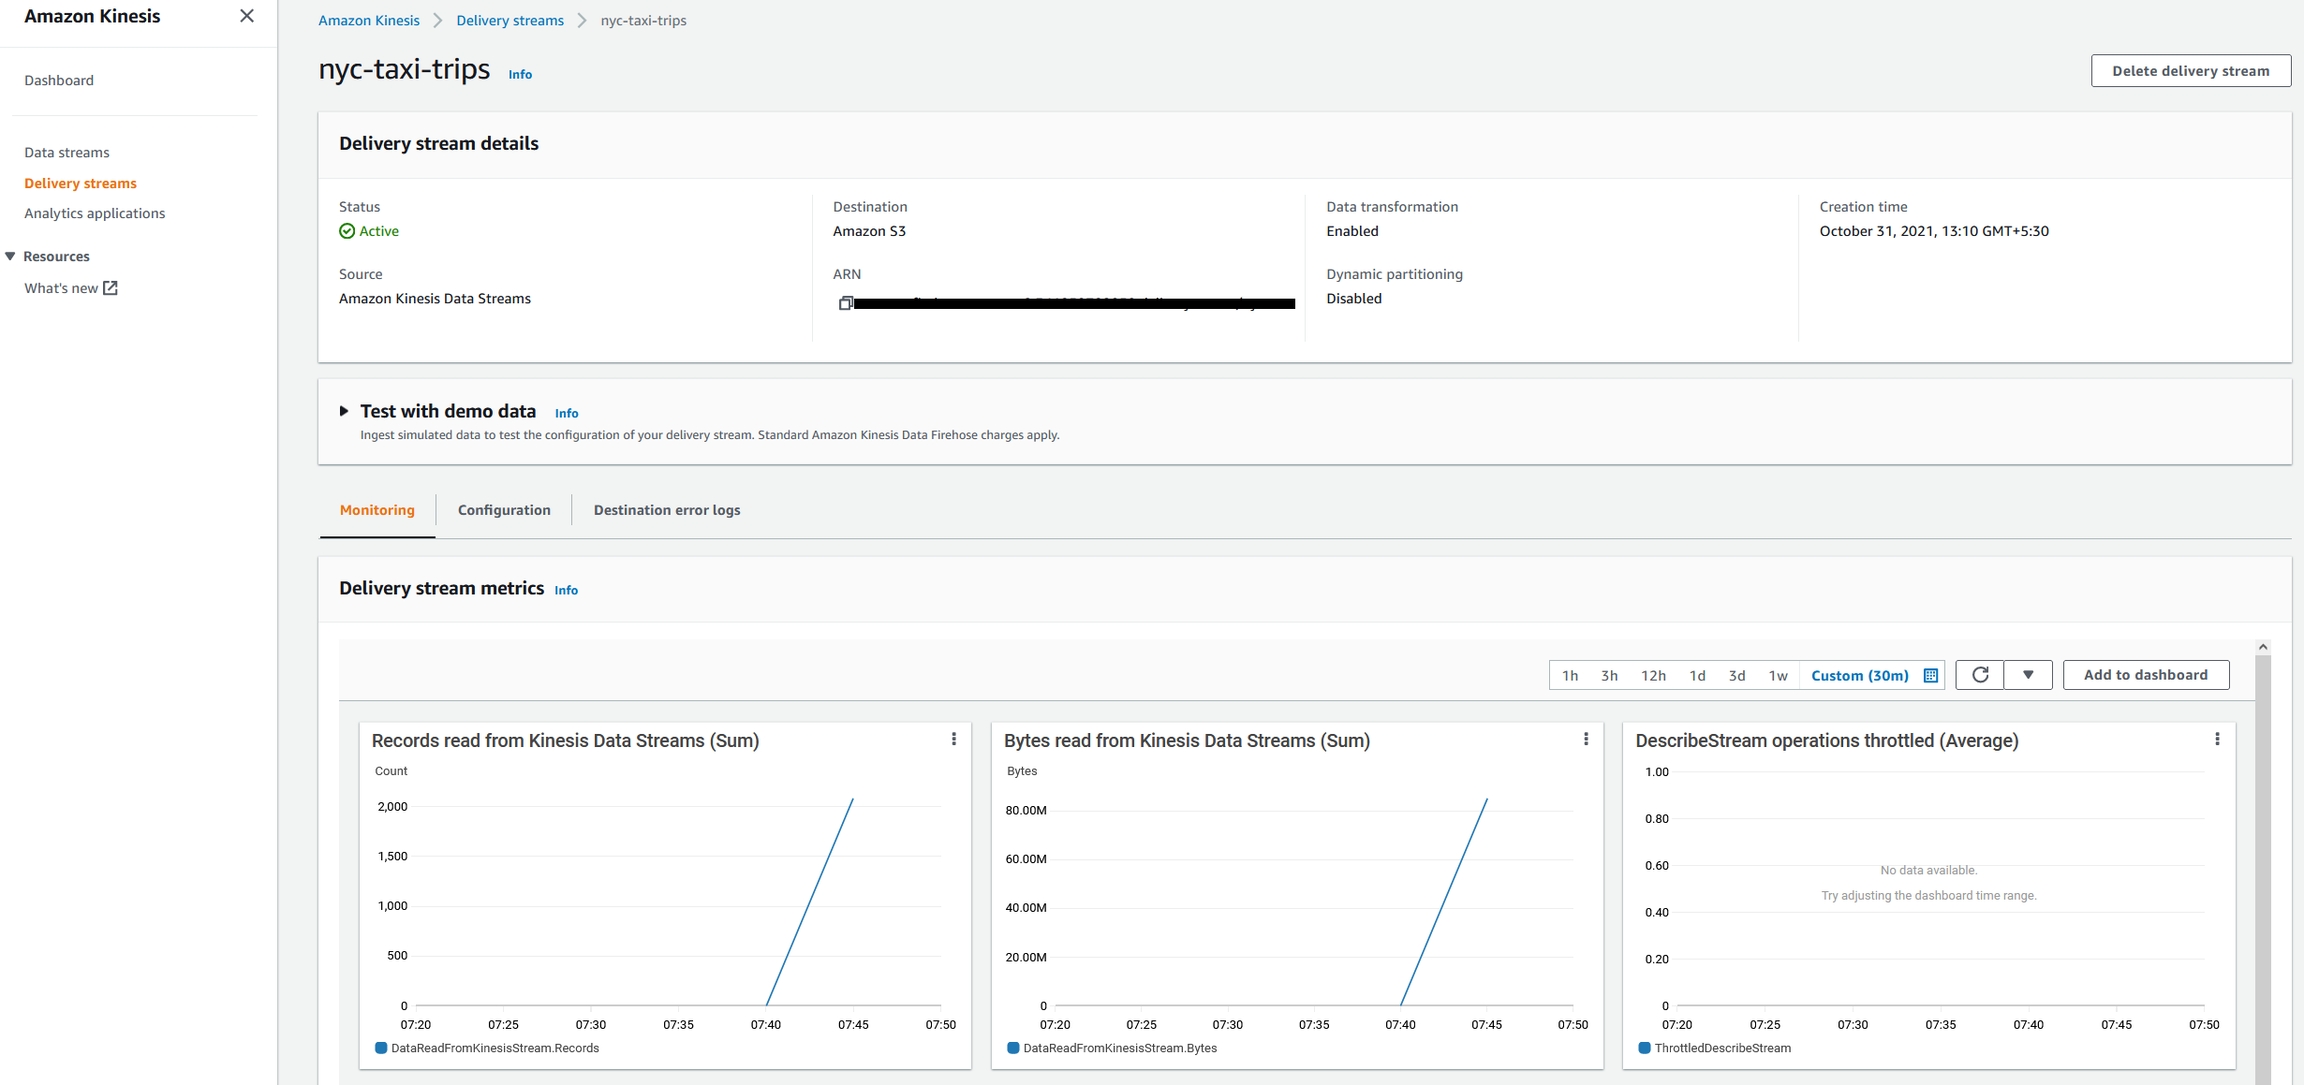
Task: Click the Delivery streams breadcrumb link
Action: [x=510, y=20]
